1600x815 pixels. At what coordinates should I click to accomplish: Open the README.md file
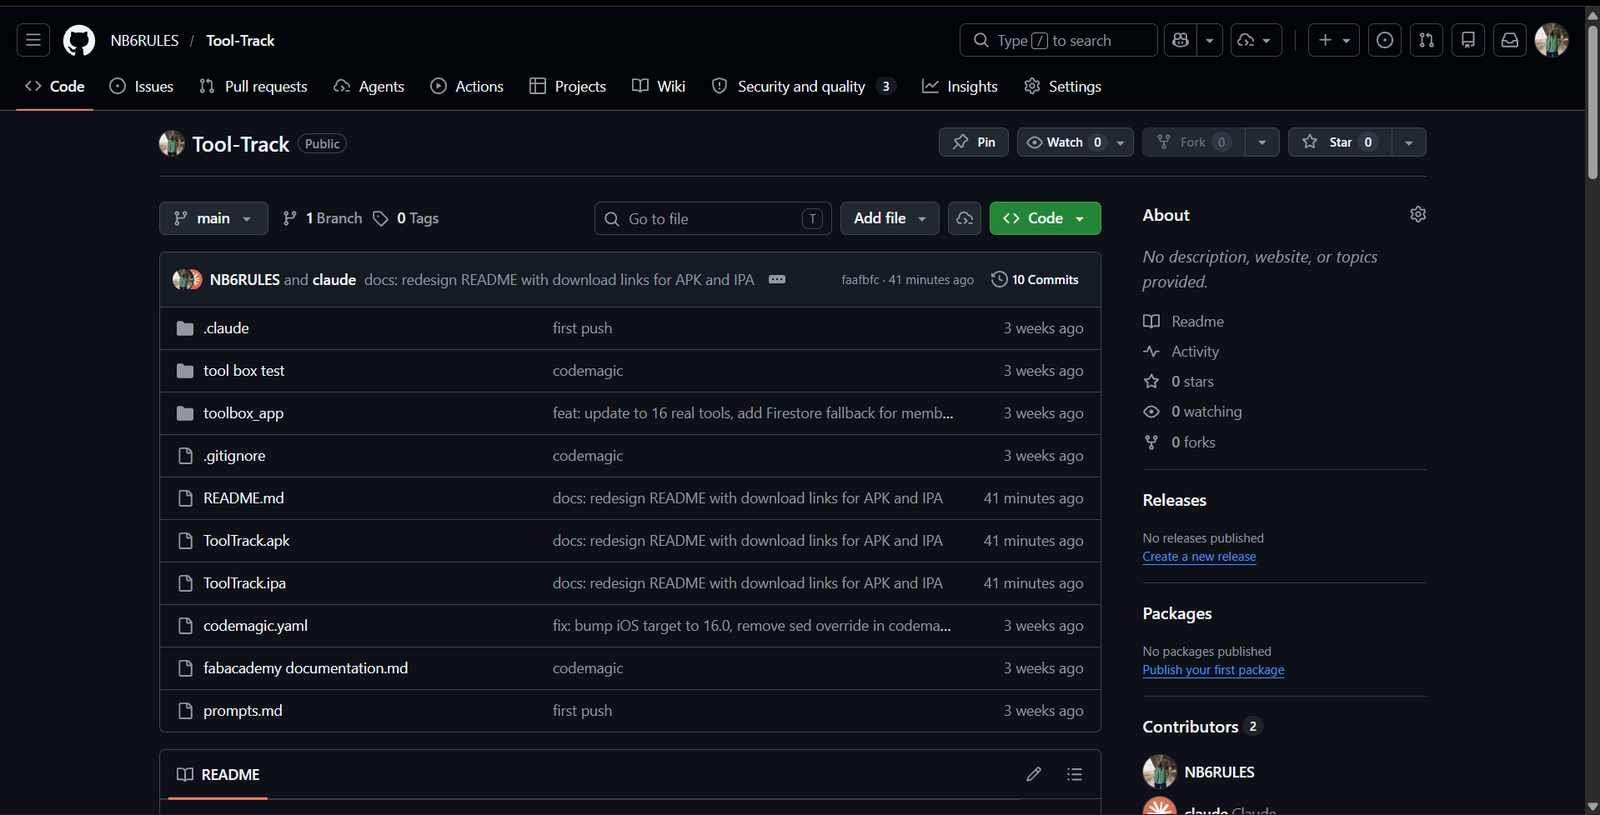[243, 498]
